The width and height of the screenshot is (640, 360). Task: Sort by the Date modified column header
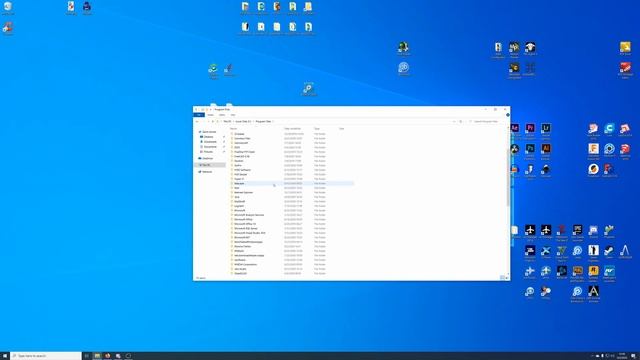(292, 129)
